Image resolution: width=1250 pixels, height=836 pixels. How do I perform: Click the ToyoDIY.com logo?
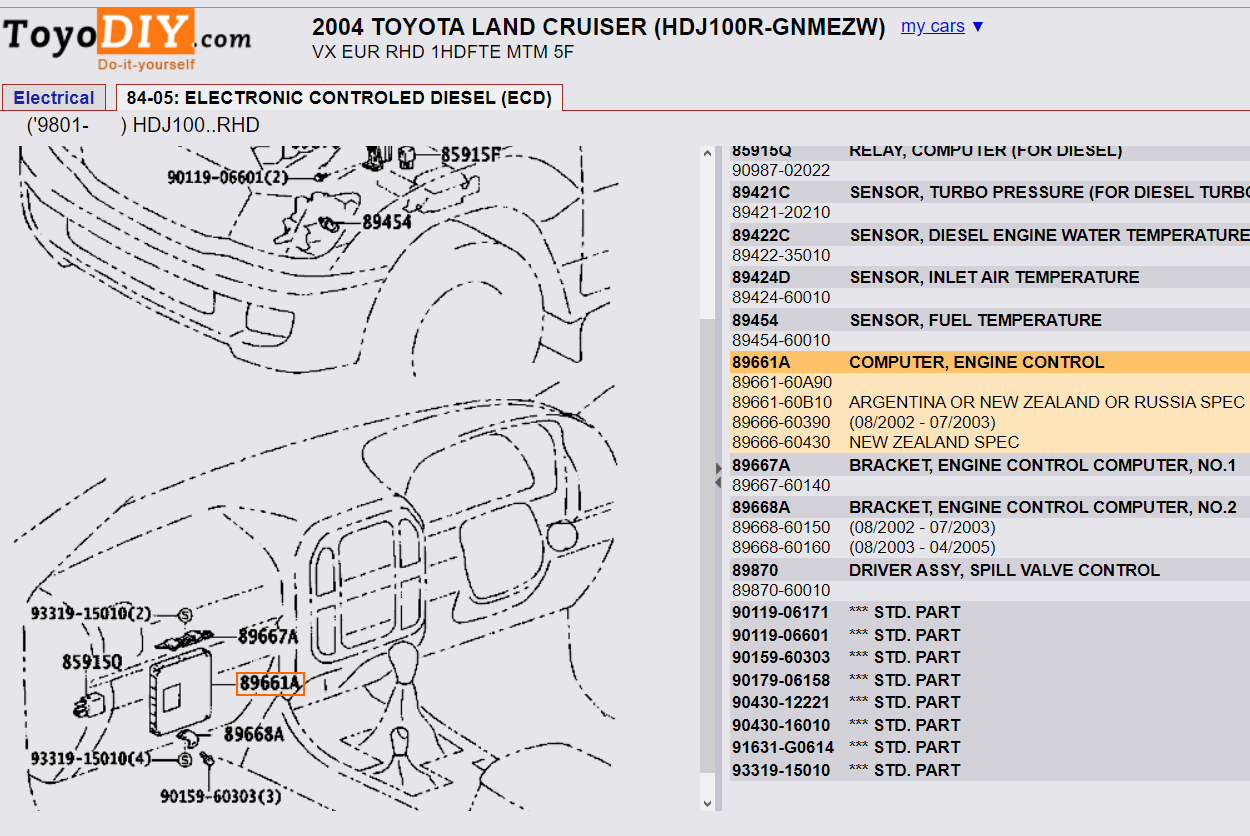coord(126,39)
